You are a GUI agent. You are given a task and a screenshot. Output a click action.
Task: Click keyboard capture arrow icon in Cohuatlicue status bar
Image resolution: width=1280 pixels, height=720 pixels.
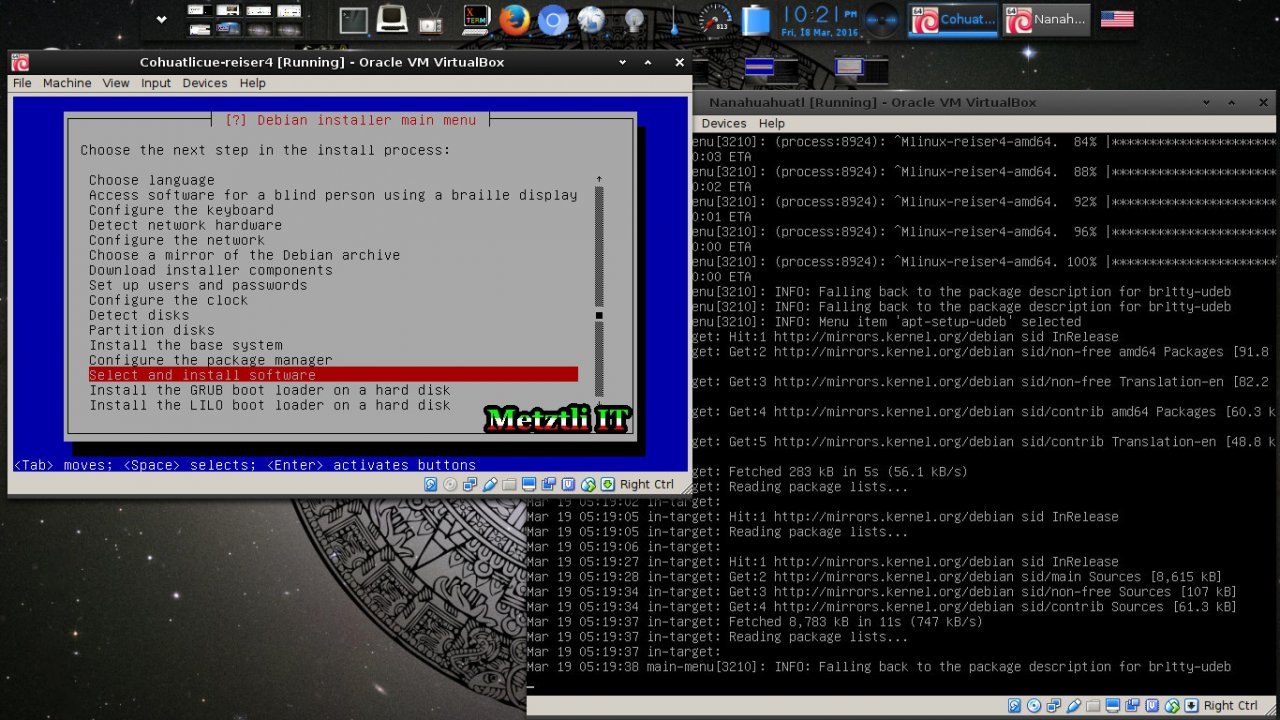[x=608, y=484]
